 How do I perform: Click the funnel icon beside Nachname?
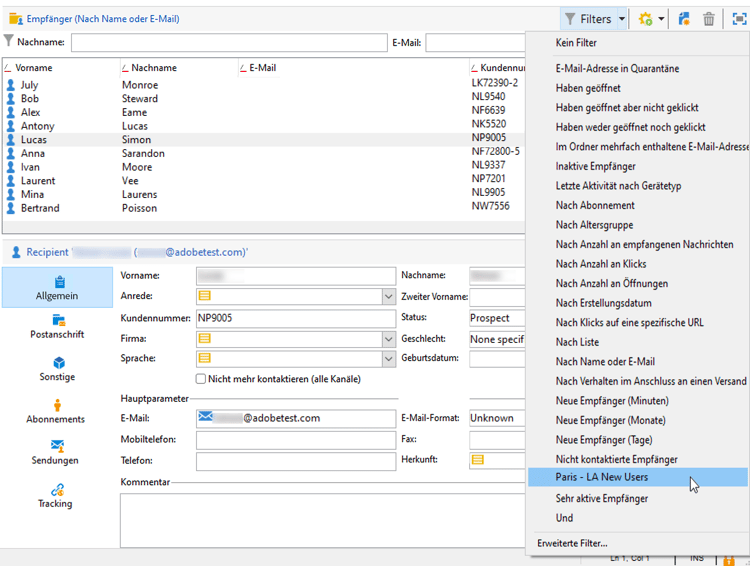coord(8,41)
